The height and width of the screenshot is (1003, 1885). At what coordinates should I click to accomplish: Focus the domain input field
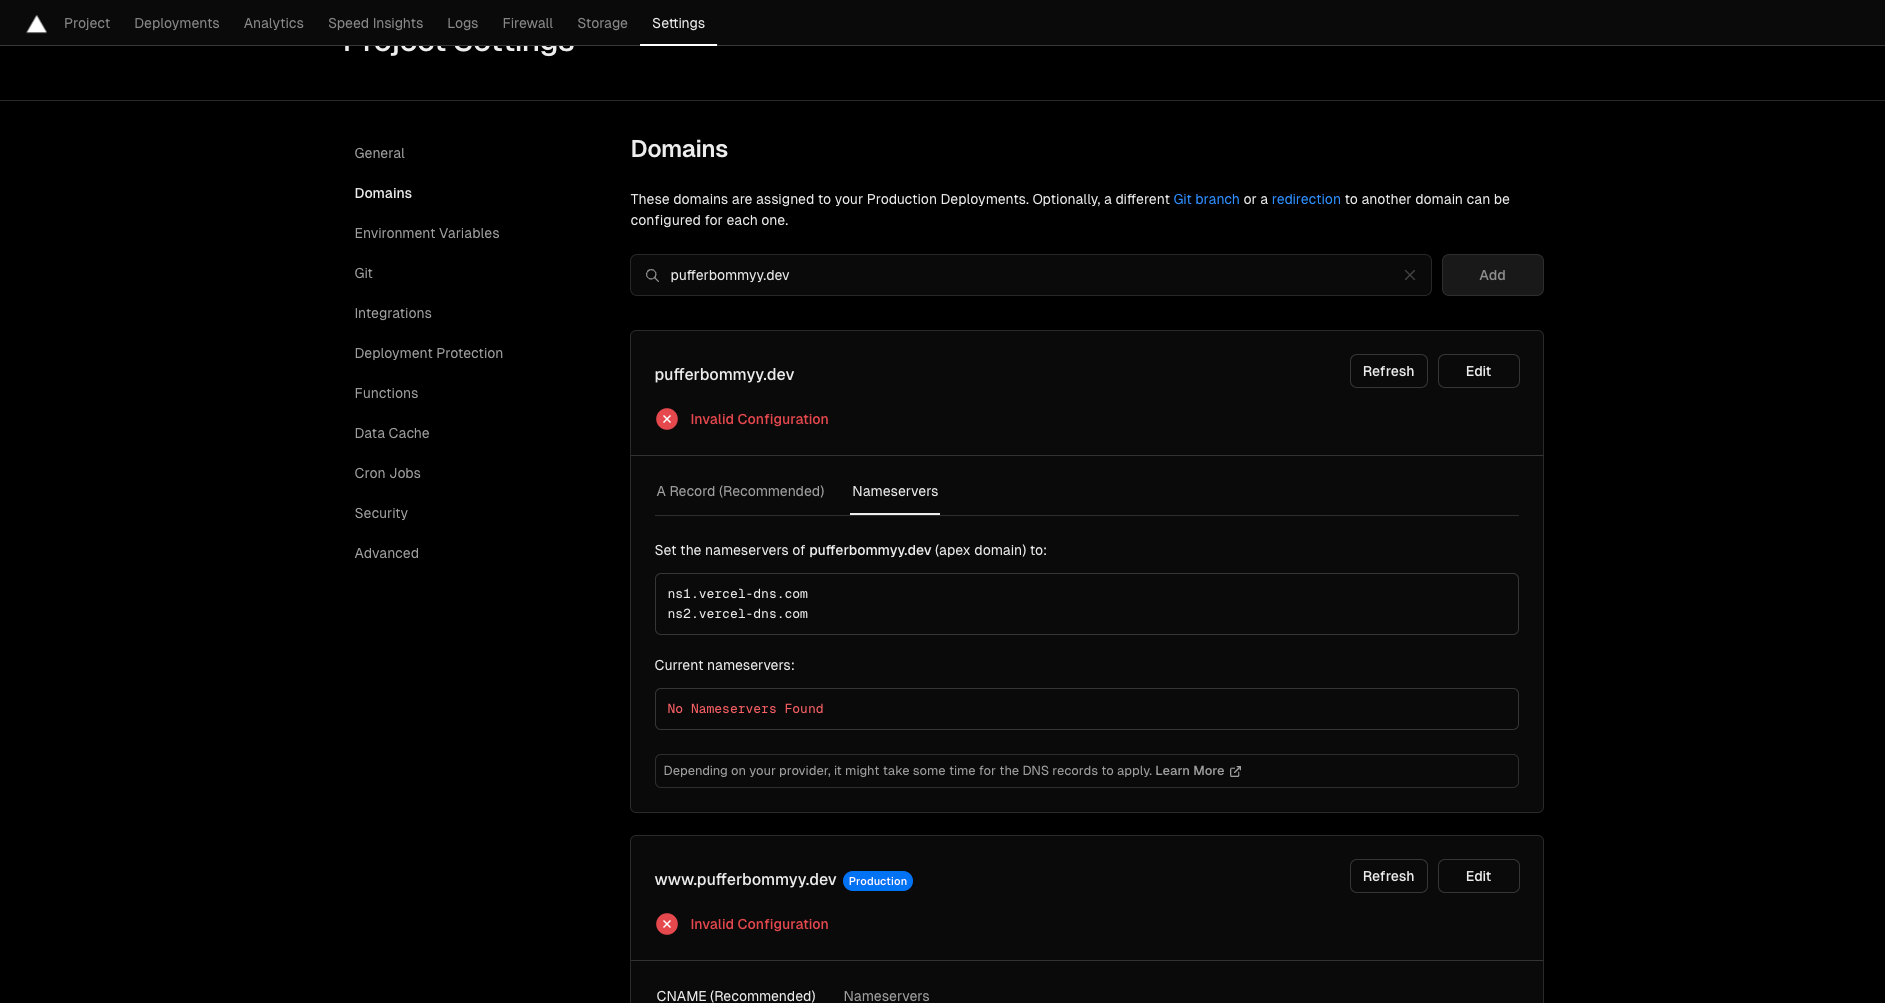click(x=1031, y=275)
